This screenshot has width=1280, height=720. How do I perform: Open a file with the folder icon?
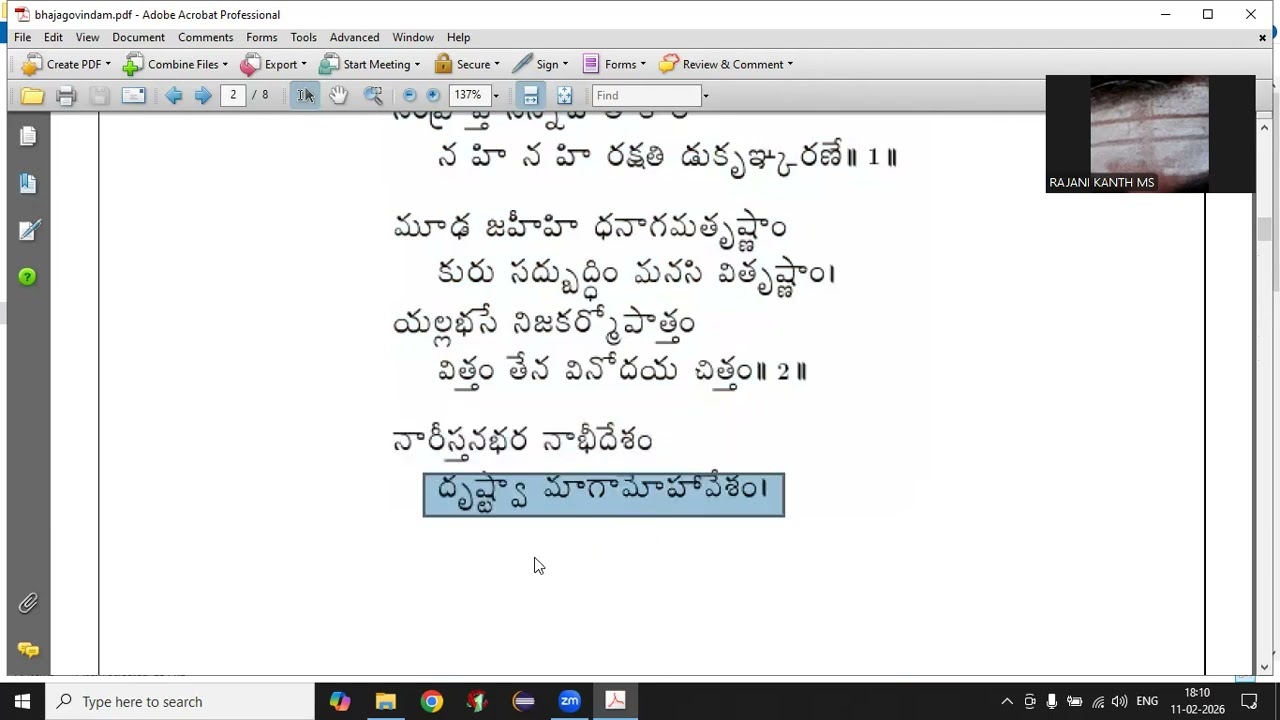(x=32, y=96)
